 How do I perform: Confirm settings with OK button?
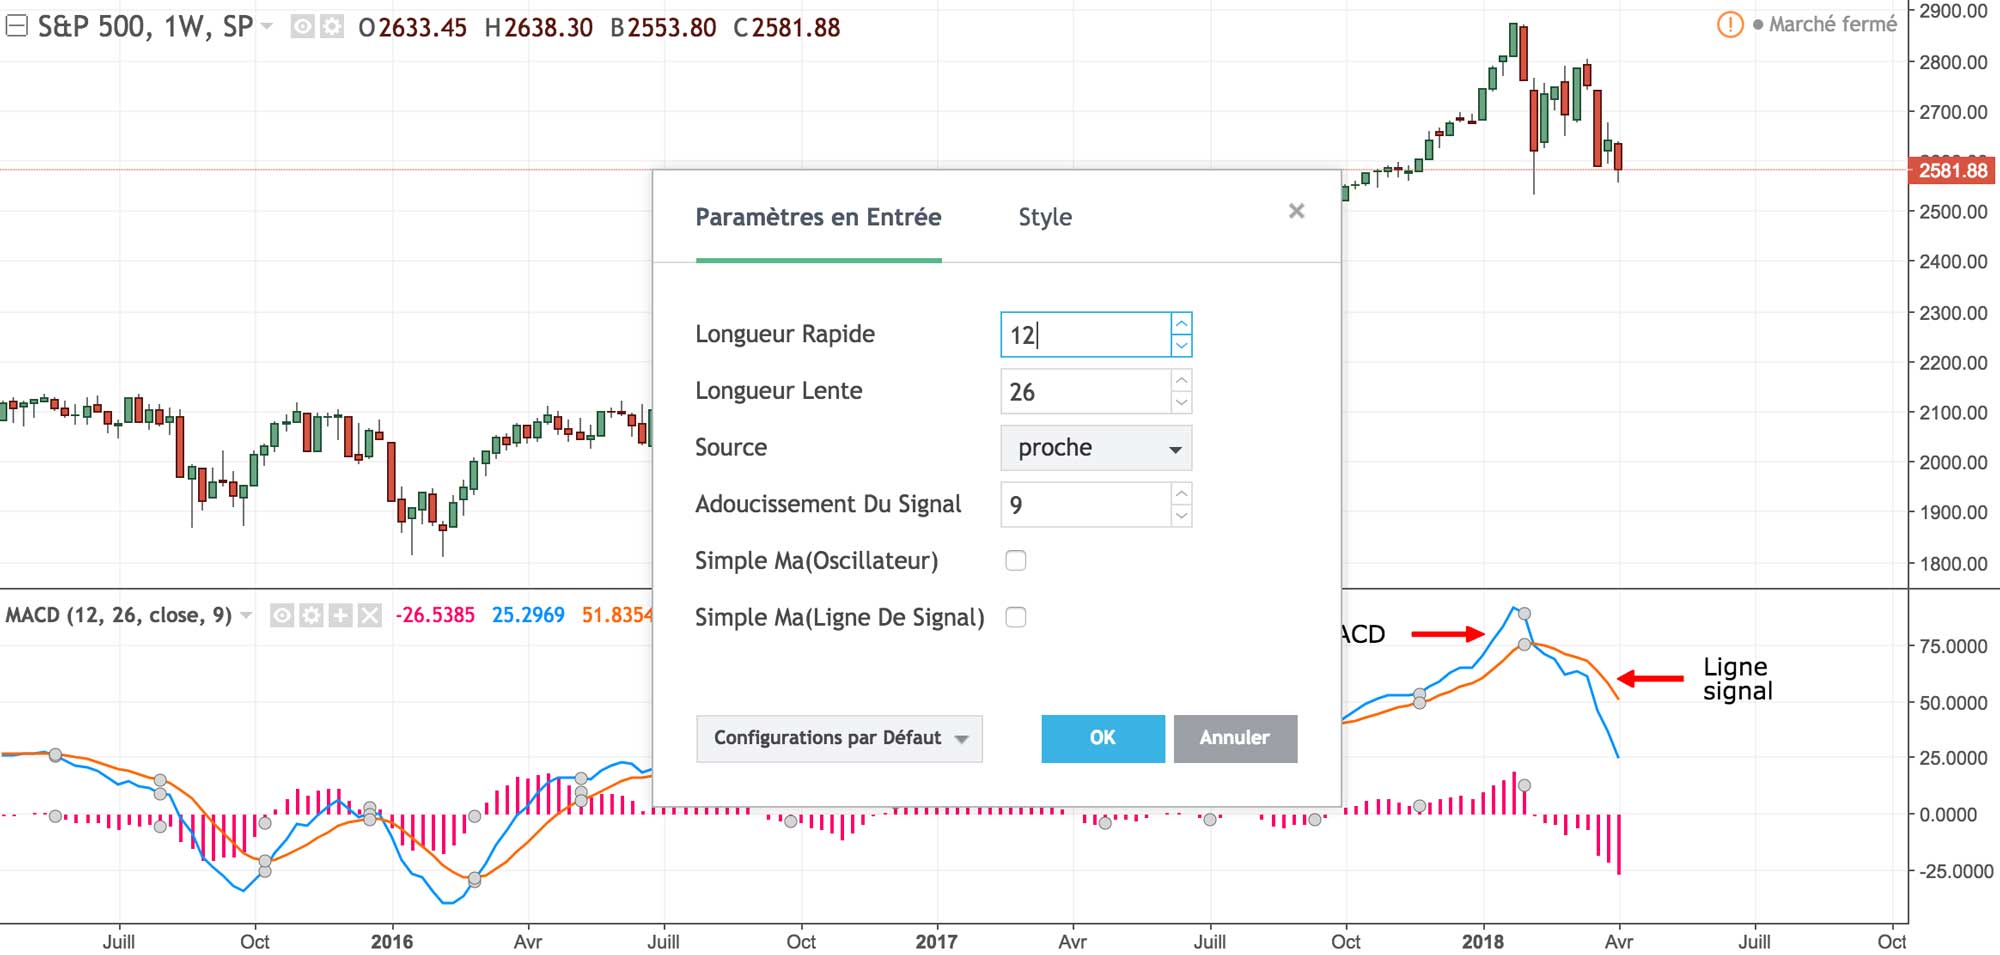pos(1103,738)
